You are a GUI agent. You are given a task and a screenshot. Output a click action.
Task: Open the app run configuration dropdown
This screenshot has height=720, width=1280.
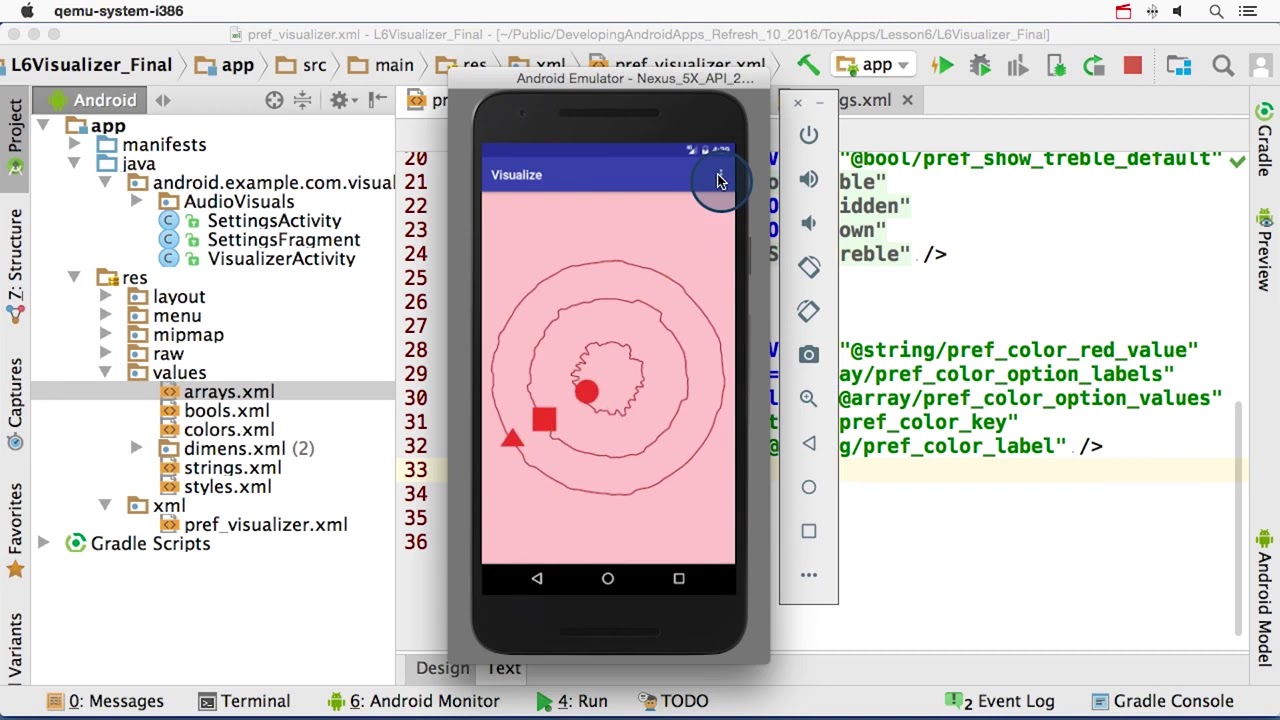point(873,66)
